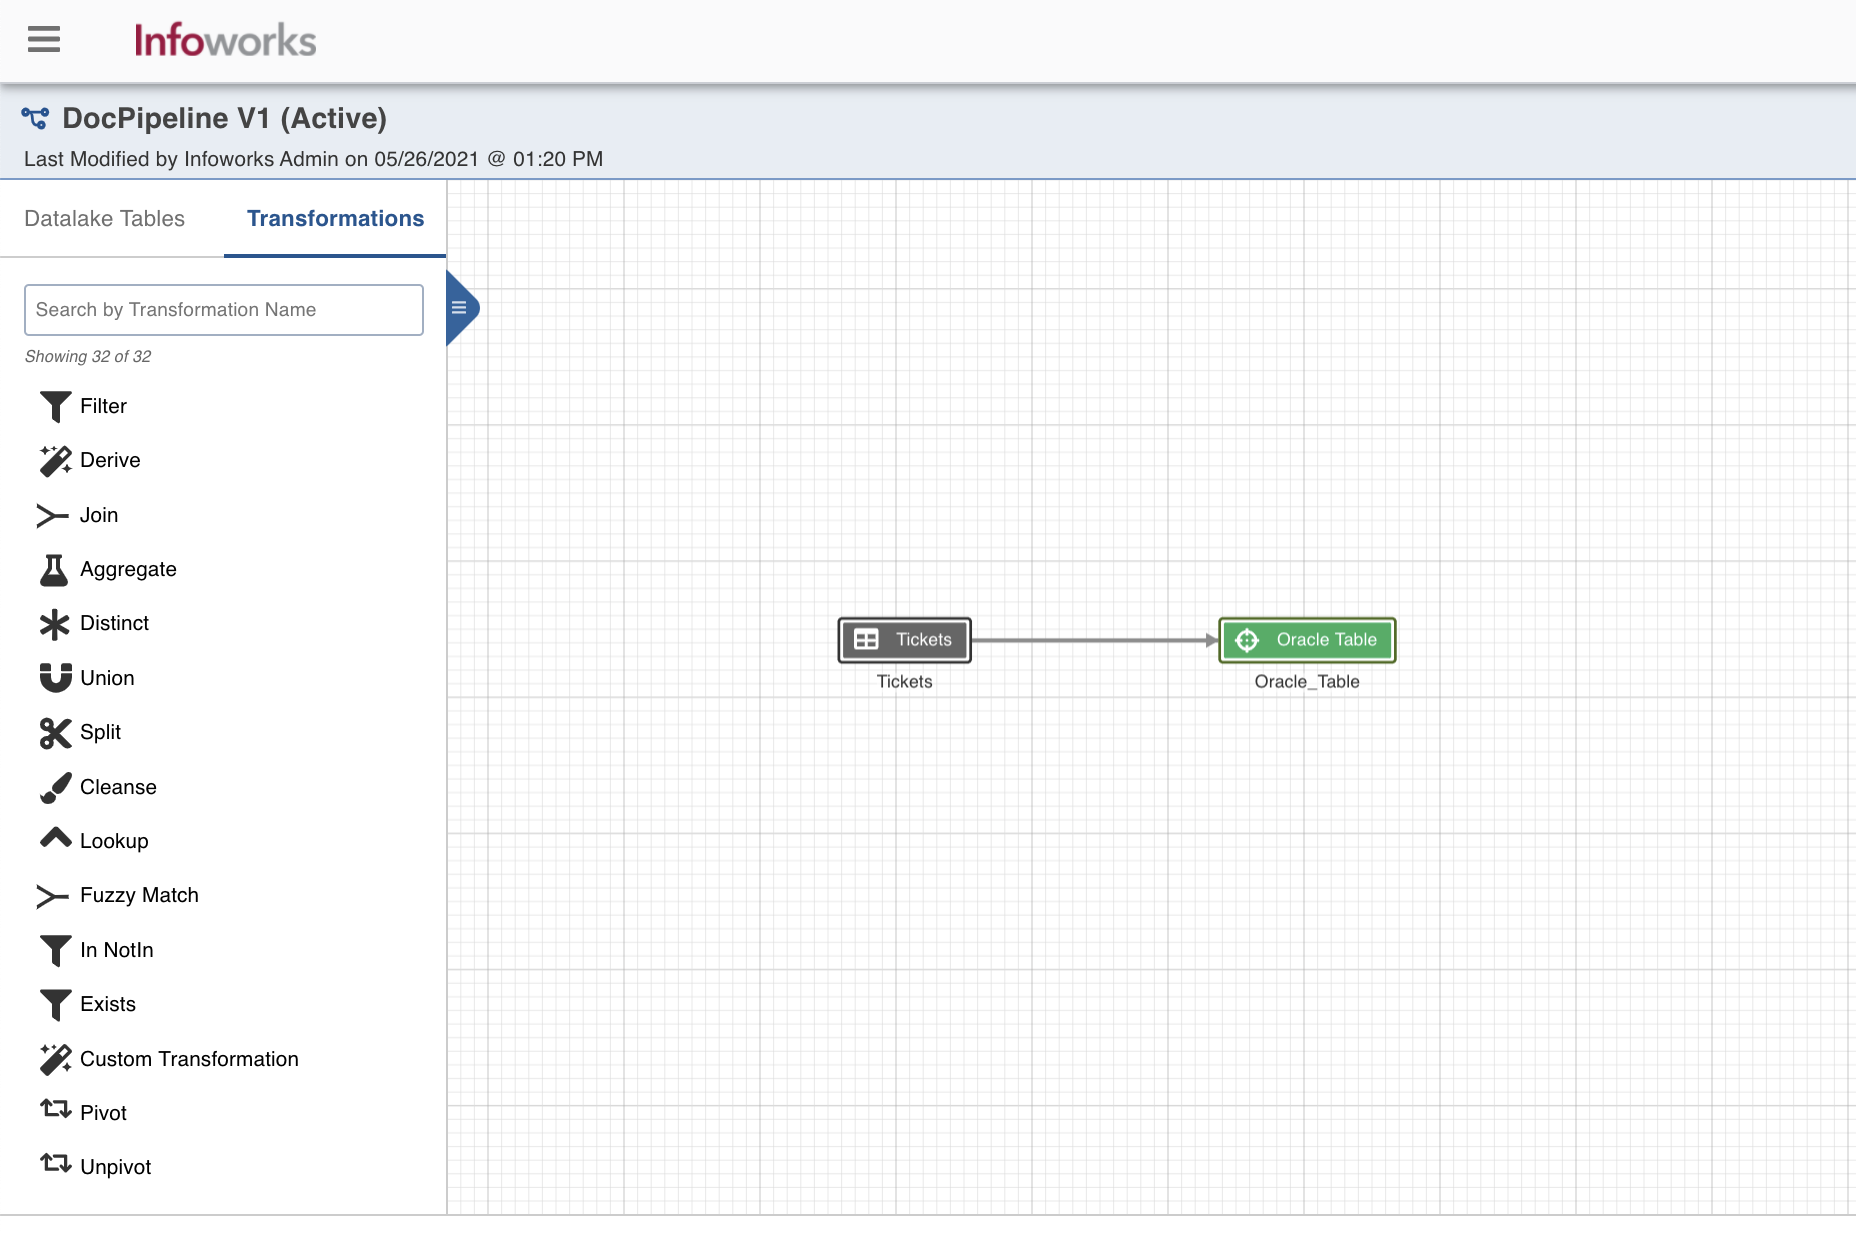
Task: Select the Distinct asterisk icon
Action: [54, 624]
